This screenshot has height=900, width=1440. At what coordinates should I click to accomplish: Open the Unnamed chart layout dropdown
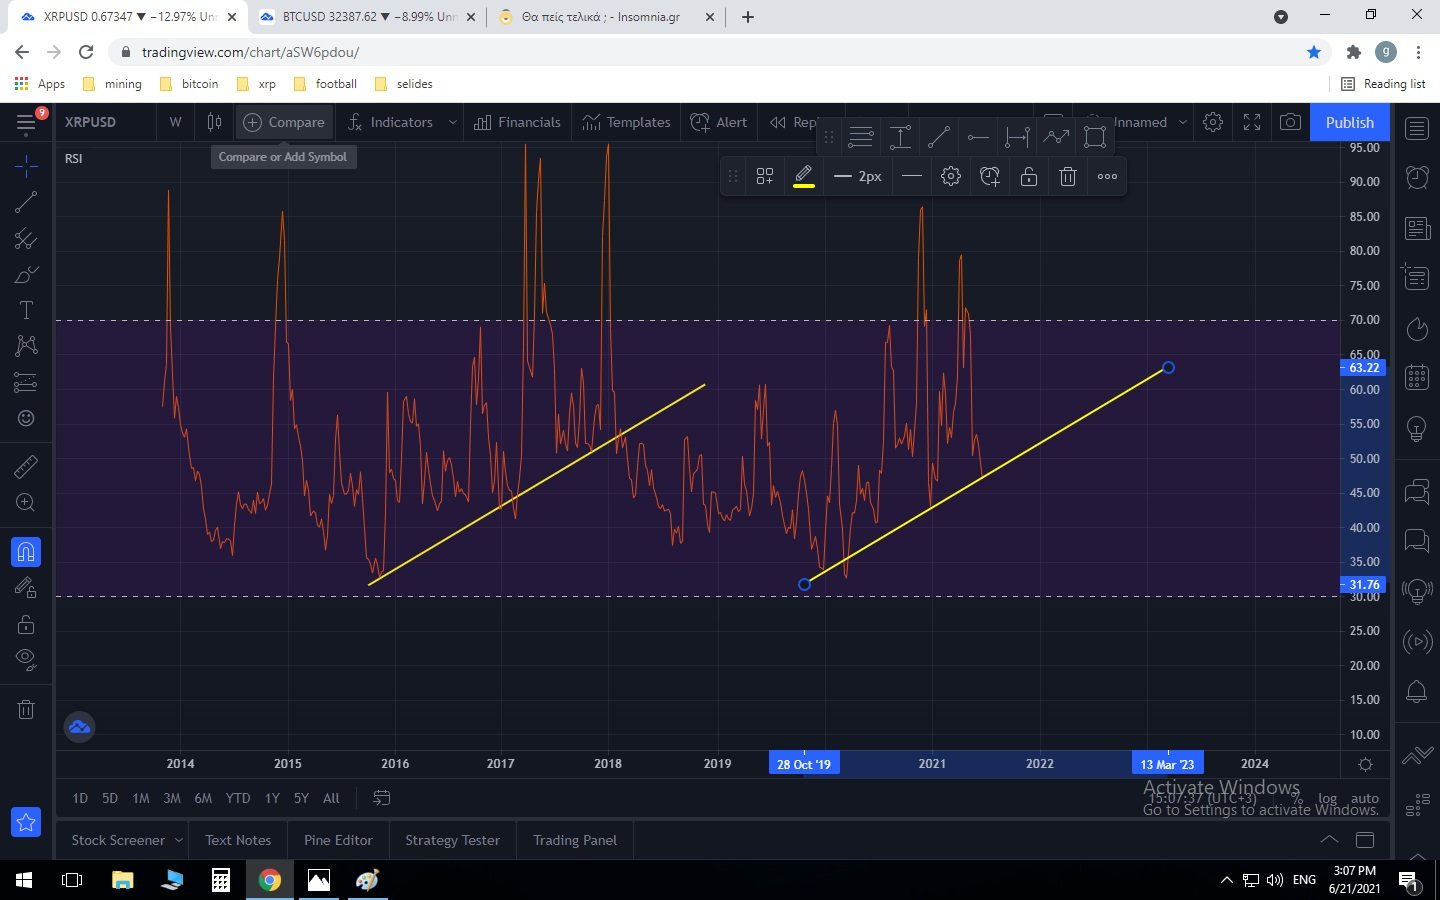click(1182, 122)
